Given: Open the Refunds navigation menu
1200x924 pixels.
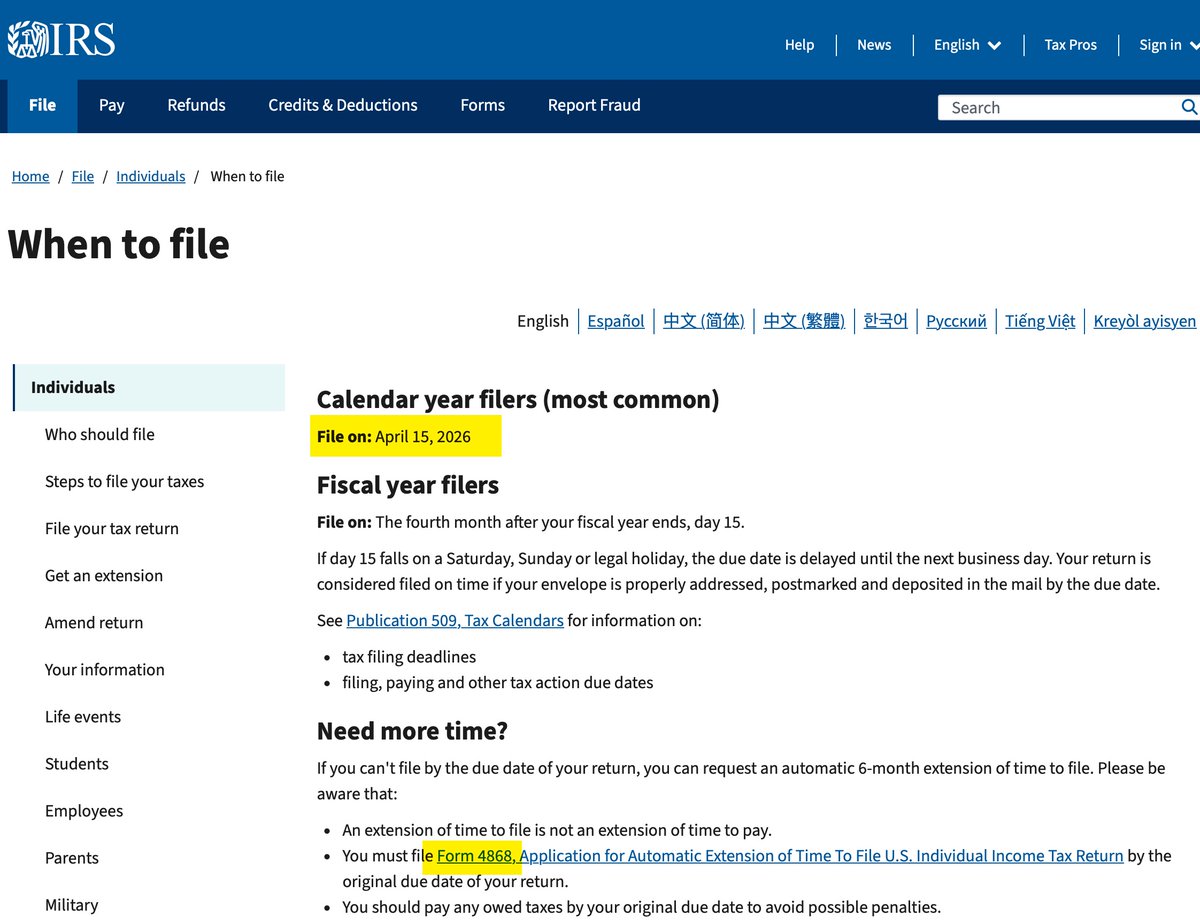Looking at the screenshot, I should pyautogui.click(x=196, y=105).
